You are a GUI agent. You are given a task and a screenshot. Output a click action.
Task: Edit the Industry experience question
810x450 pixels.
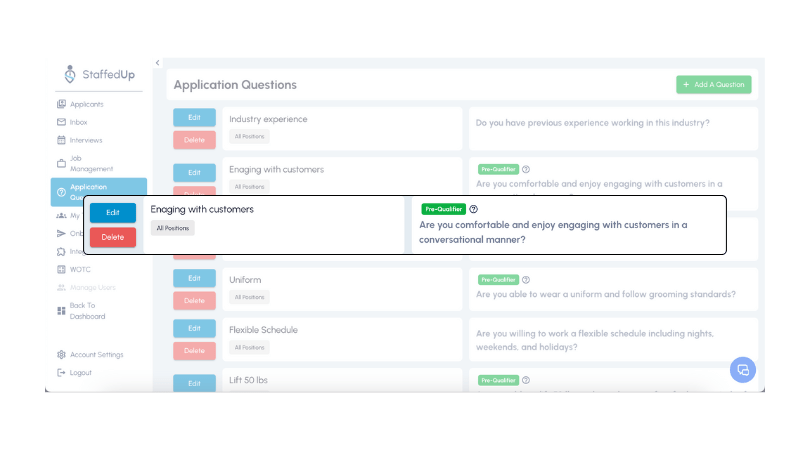194,117
